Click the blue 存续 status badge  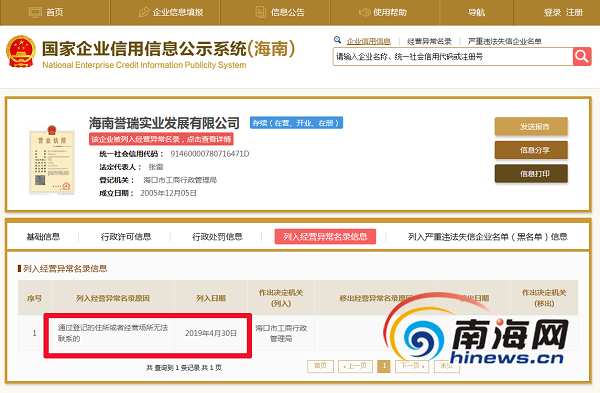point(296,123)
